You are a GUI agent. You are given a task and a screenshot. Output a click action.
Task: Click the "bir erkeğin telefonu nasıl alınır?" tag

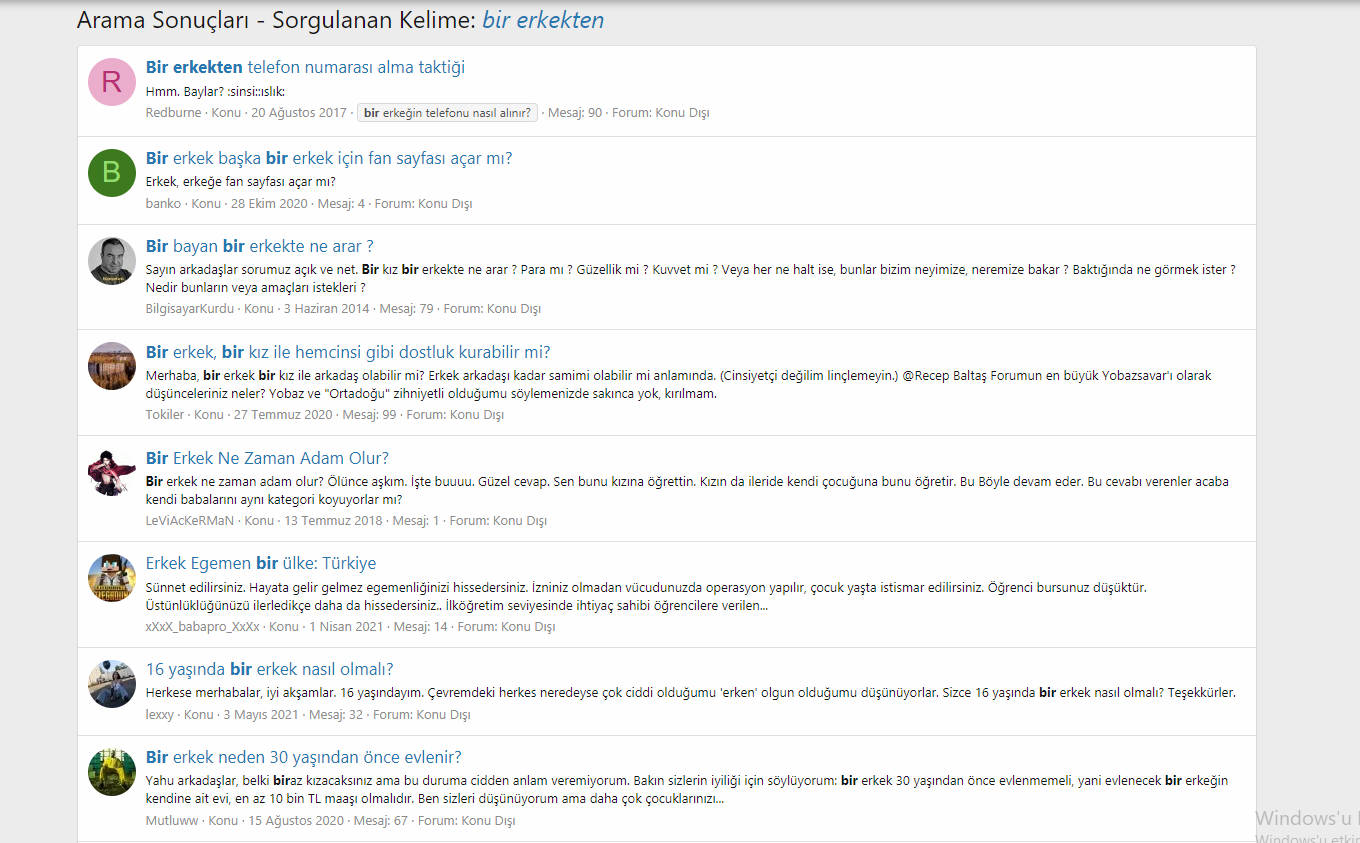point(447,113)
